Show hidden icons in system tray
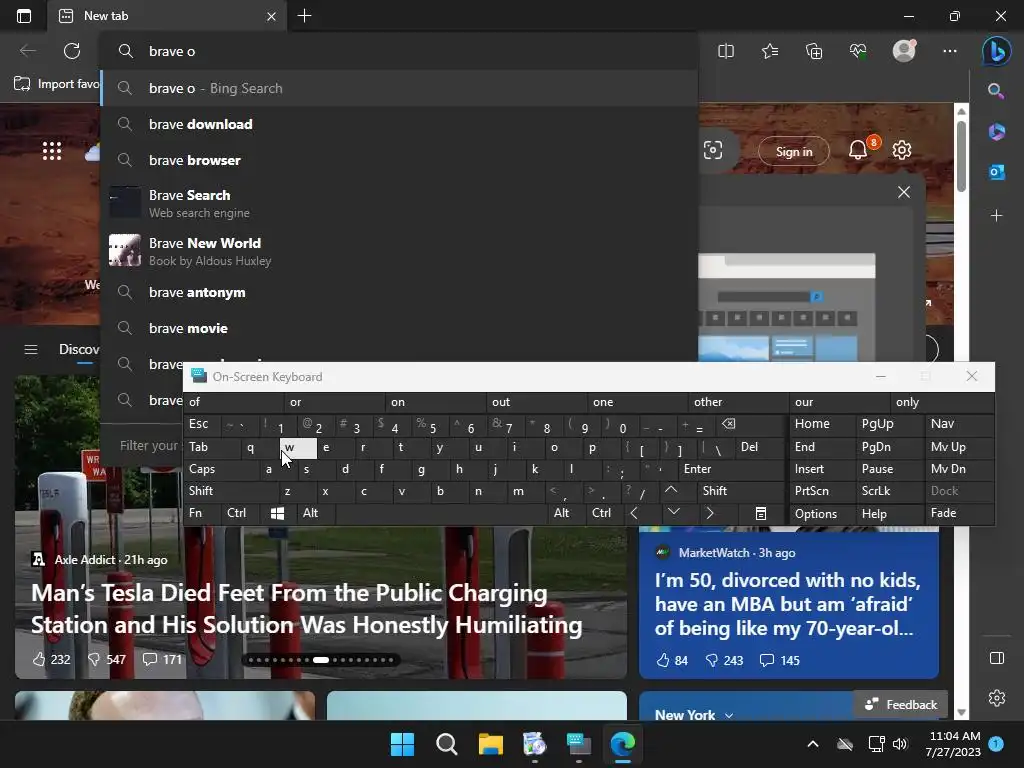This screenshot has width=1024, height=768. [x=813, y=744]
